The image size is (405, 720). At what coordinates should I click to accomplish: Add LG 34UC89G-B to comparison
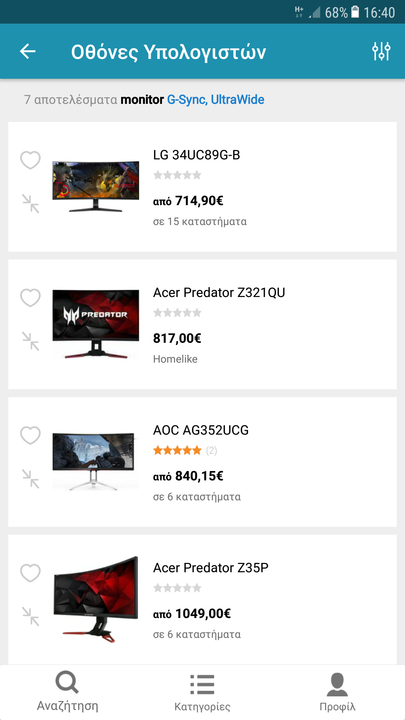(x=31, y=203)
